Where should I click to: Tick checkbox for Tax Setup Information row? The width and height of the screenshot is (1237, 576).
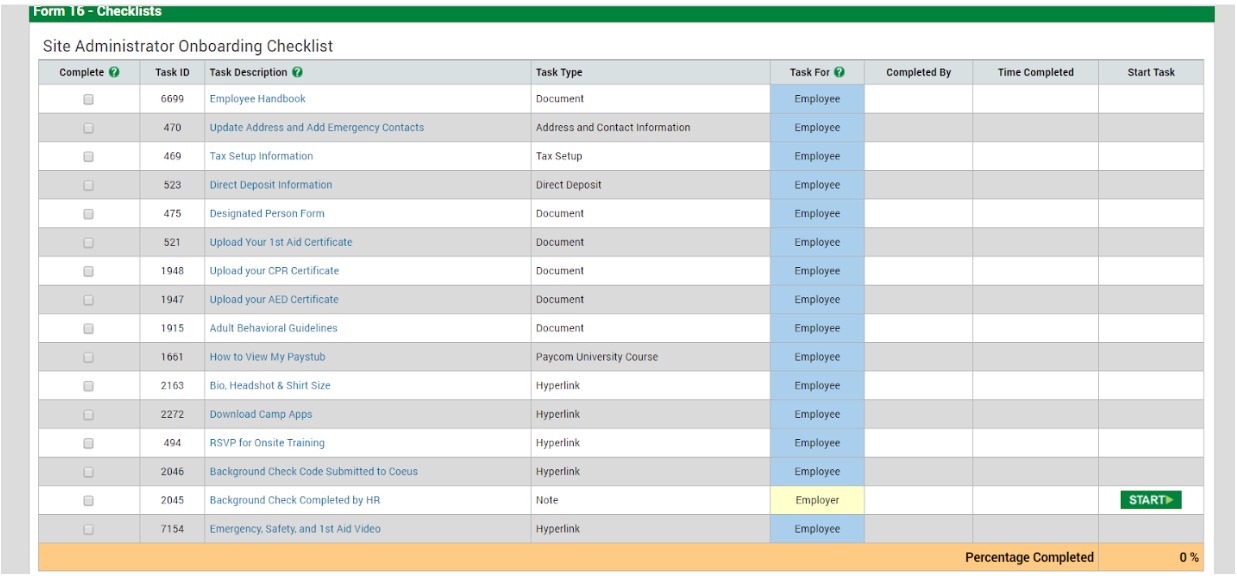point(89,156)
